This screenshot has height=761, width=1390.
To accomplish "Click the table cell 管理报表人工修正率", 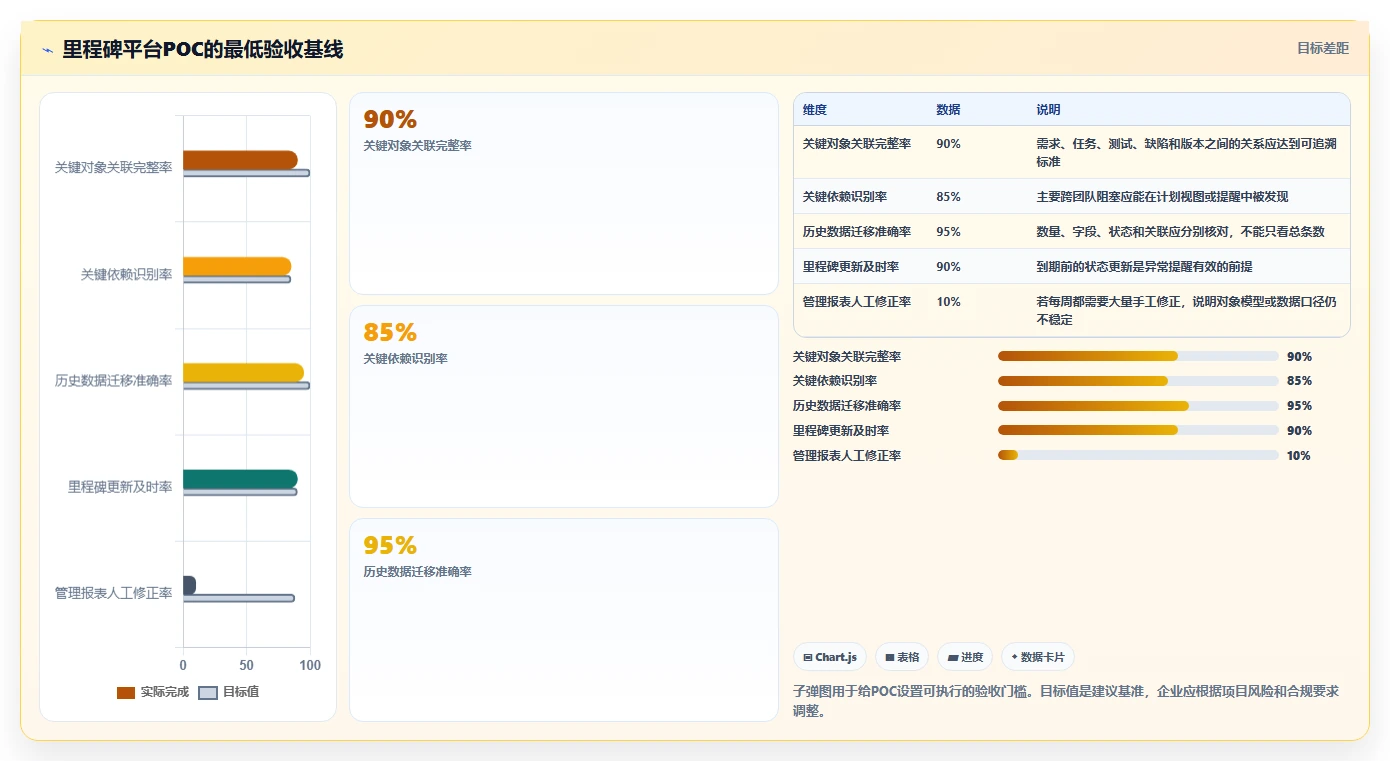I will pyautogui.click(x=857, y=302).
